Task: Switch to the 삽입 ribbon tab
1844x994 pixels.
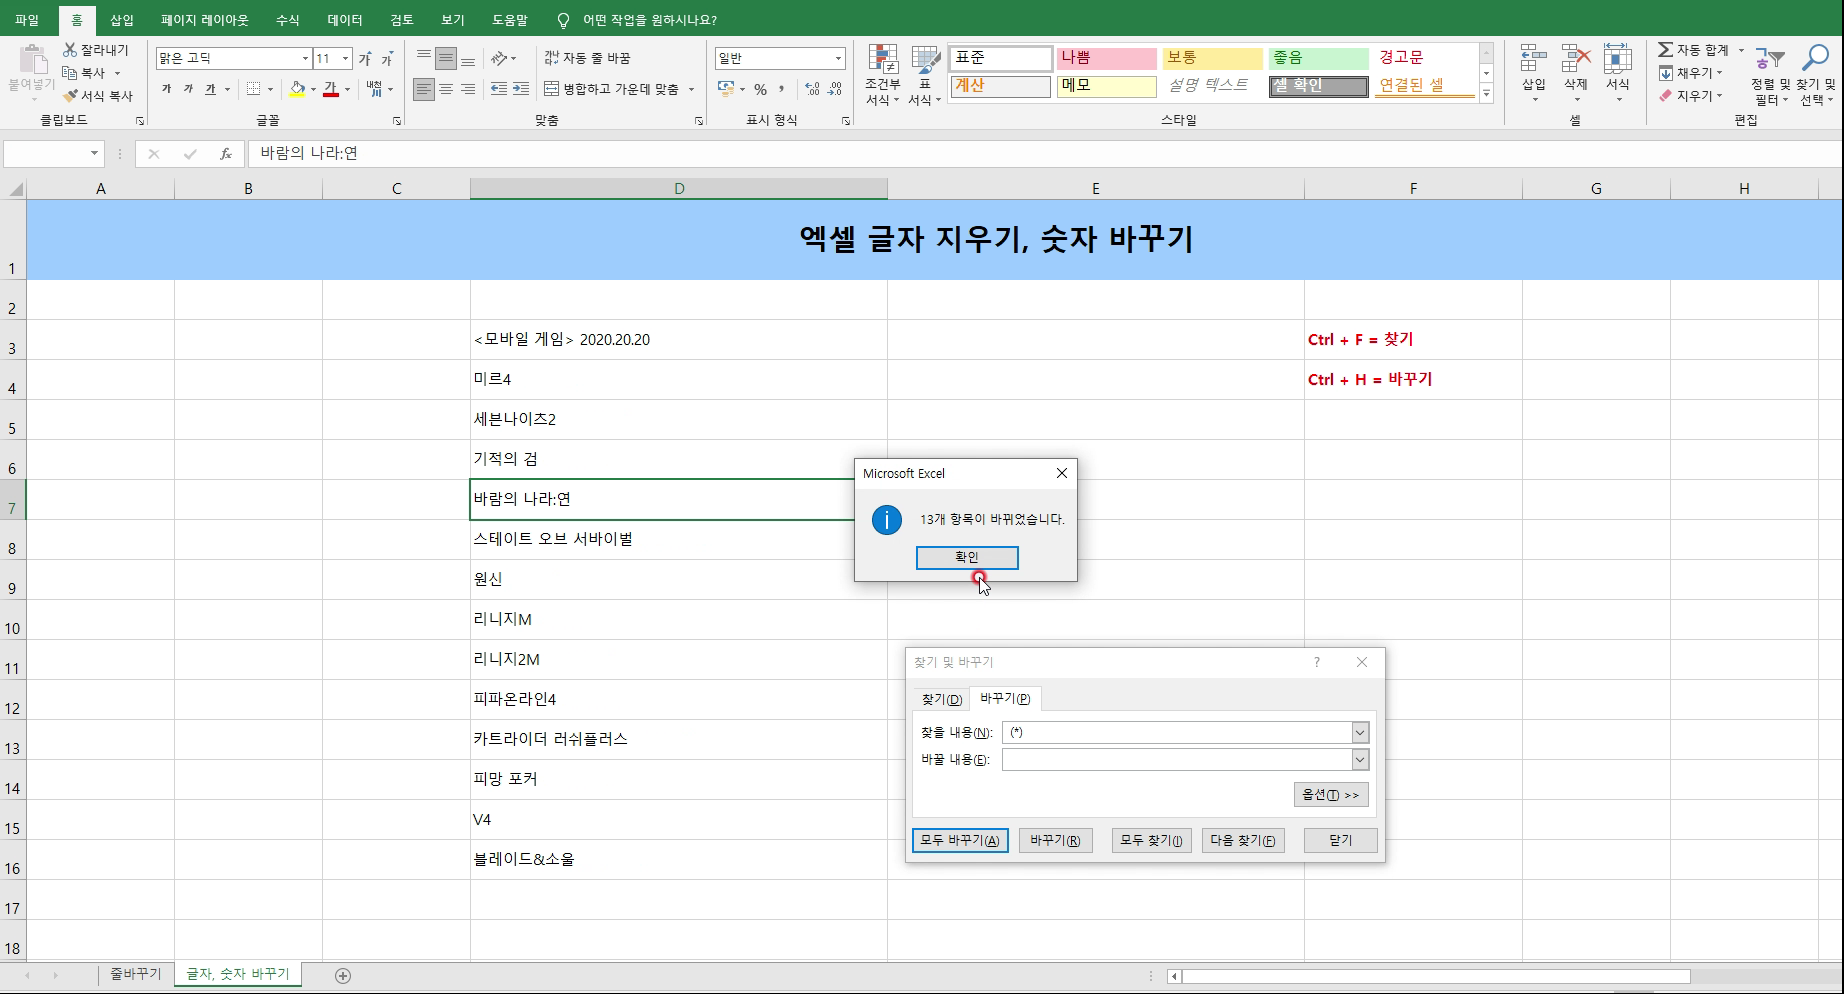Action: pyautogui.click(x=121, y=20)
